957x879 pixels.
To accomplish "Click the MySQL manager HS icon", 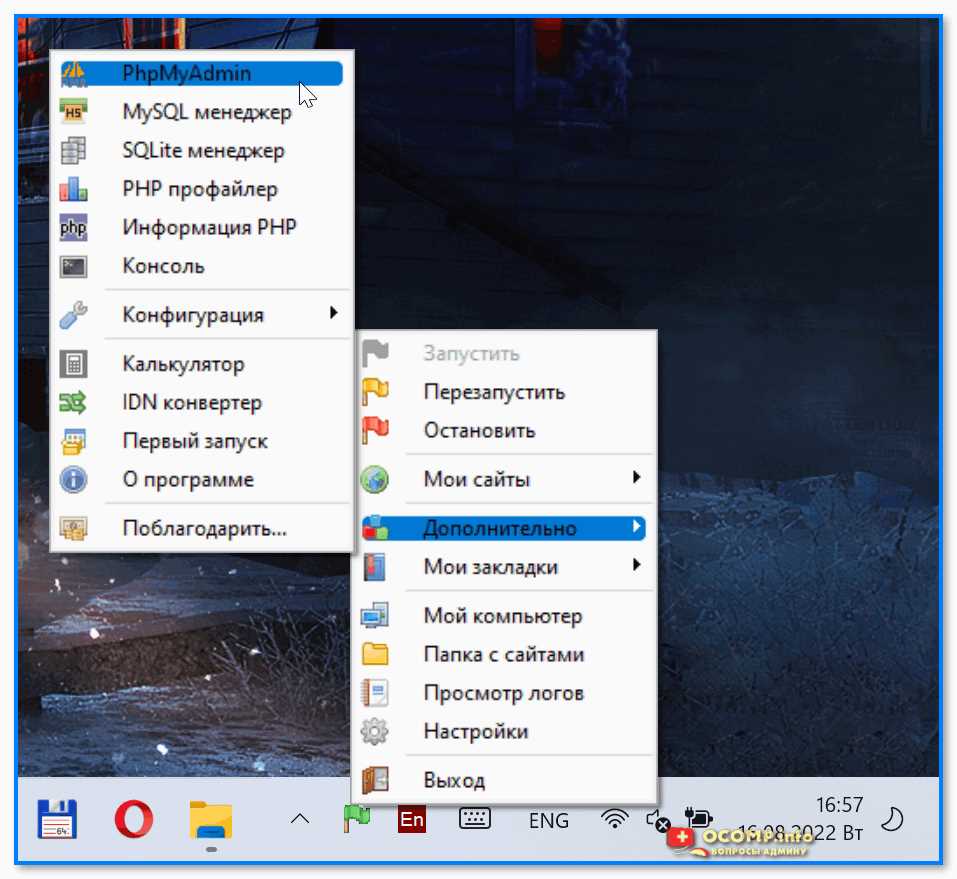I will 73,112.
